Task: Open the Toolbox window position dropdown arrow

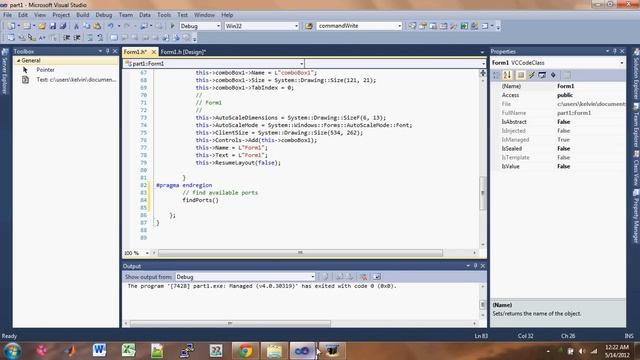Action: (x=100, y=51)
